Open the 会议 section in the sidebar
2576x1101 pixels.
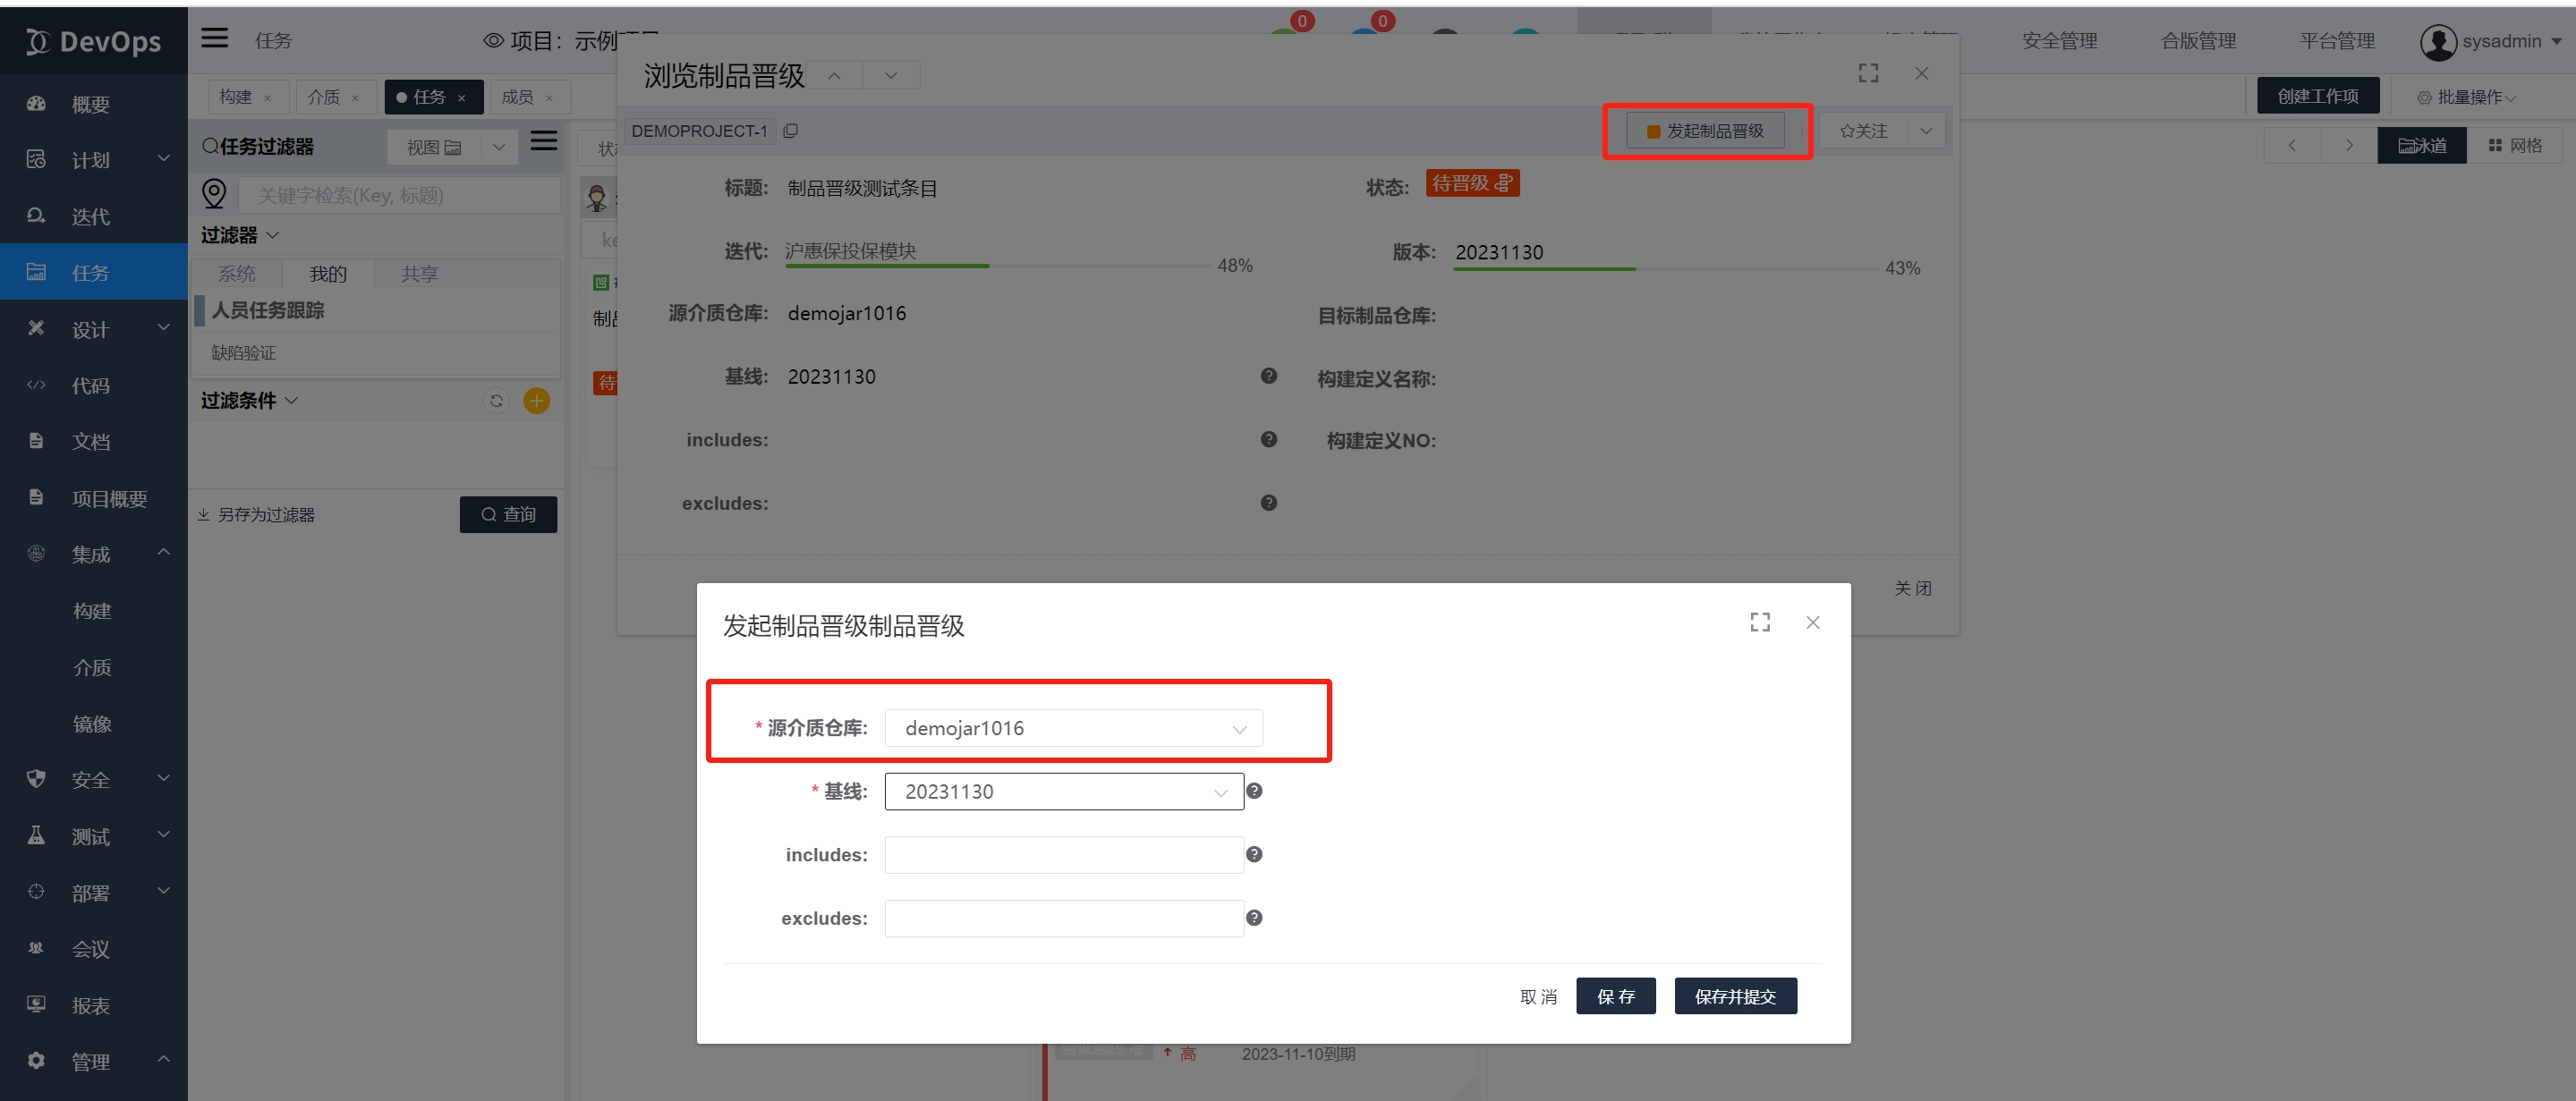click(x=91, y=949)
